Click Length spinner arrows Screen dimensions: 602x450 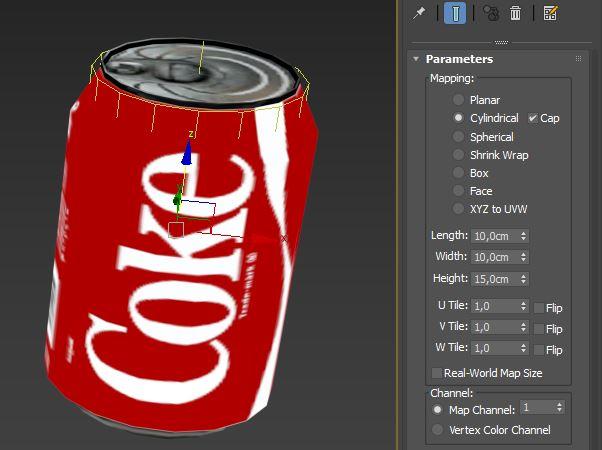pos(523,236)
